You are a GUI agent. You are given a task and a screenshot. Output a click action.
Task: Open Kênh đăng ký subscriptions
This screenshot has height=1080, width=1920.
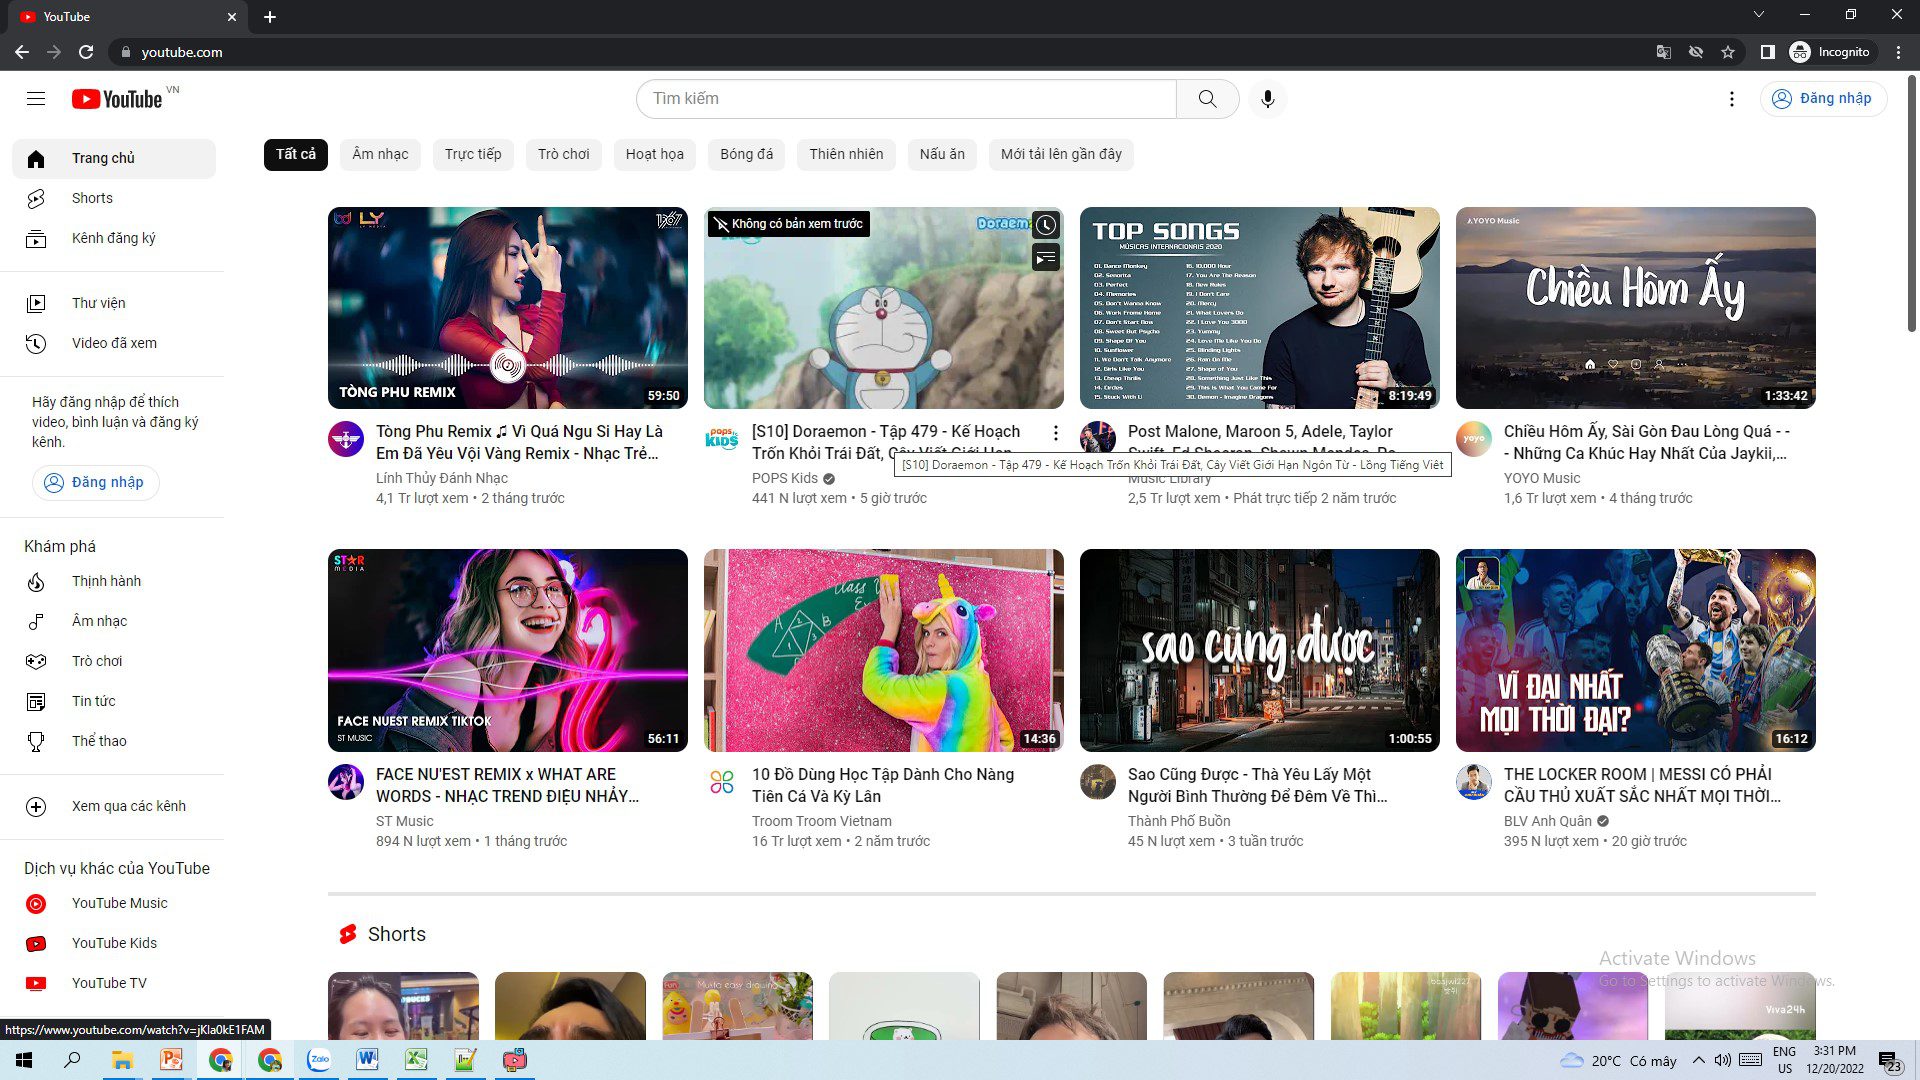pyautogui.click(x=114, y=238)
